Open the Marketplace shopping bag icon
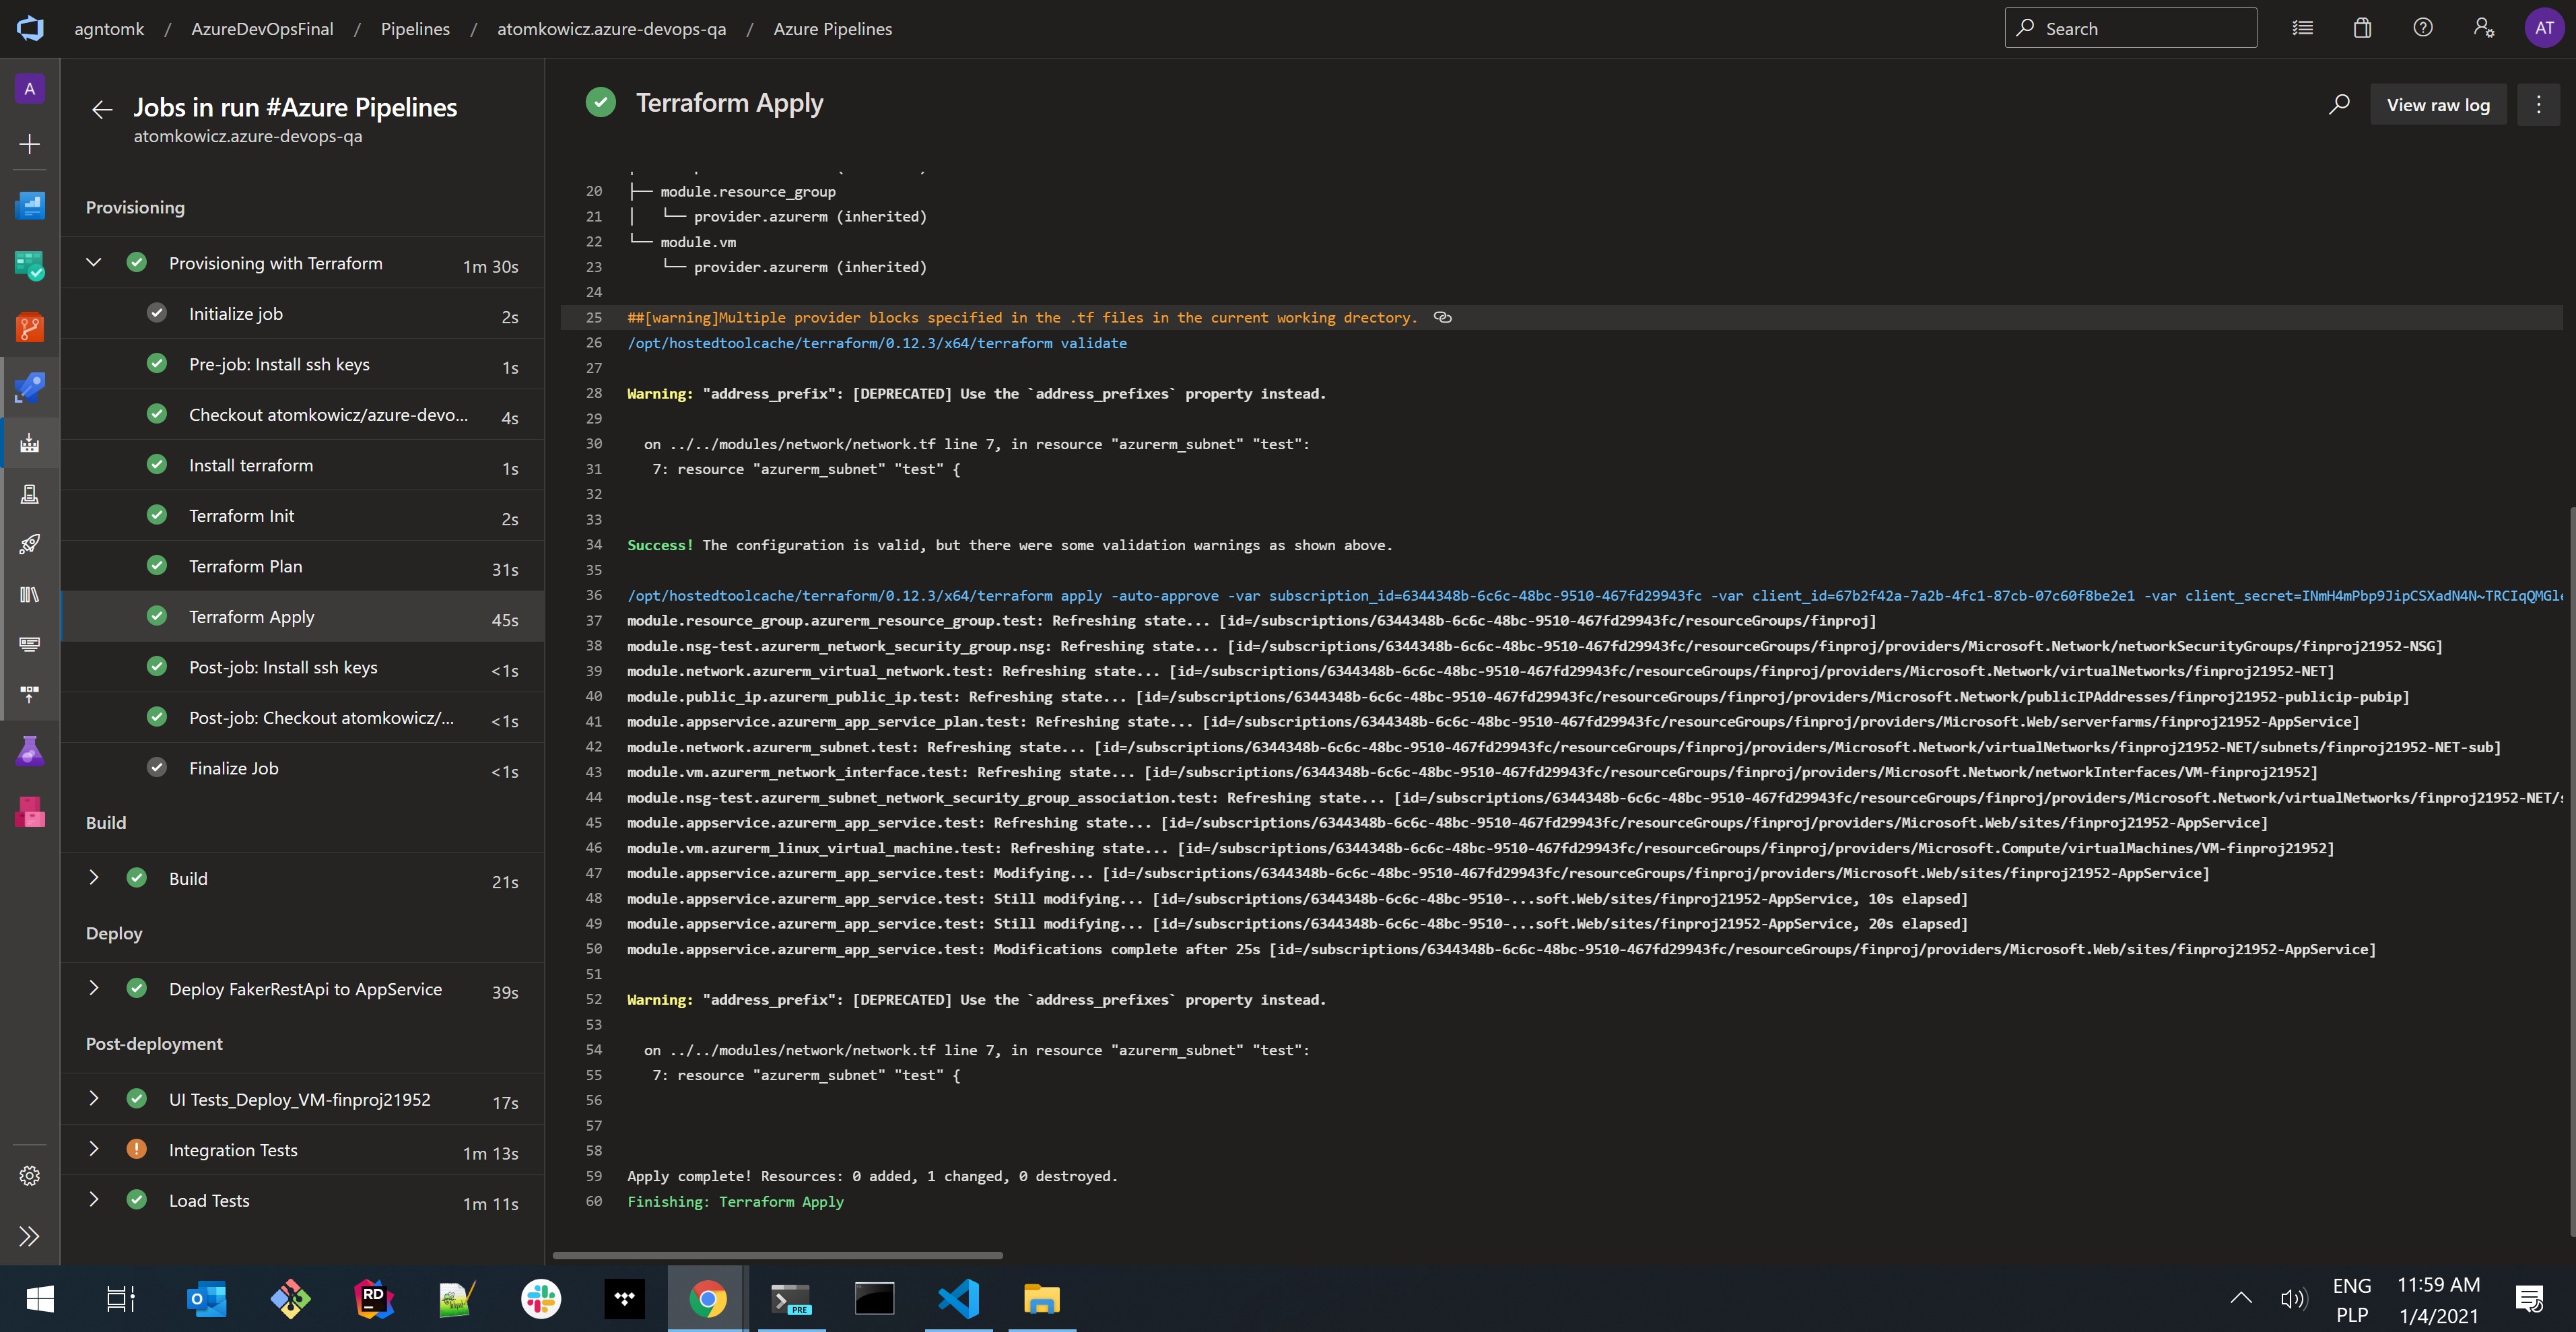 2362,28
